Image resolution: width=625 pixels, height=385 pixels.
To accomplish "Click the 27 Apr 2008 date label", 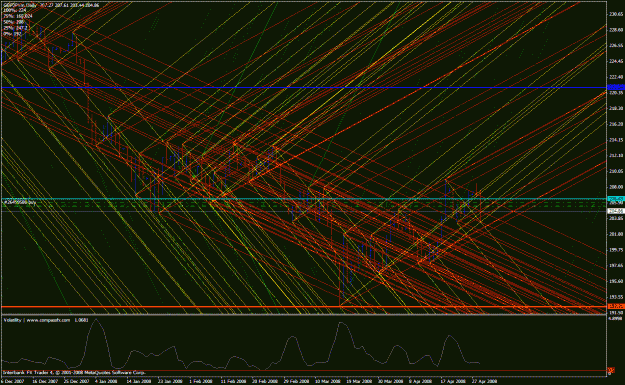I will click(x=485, y=381).
